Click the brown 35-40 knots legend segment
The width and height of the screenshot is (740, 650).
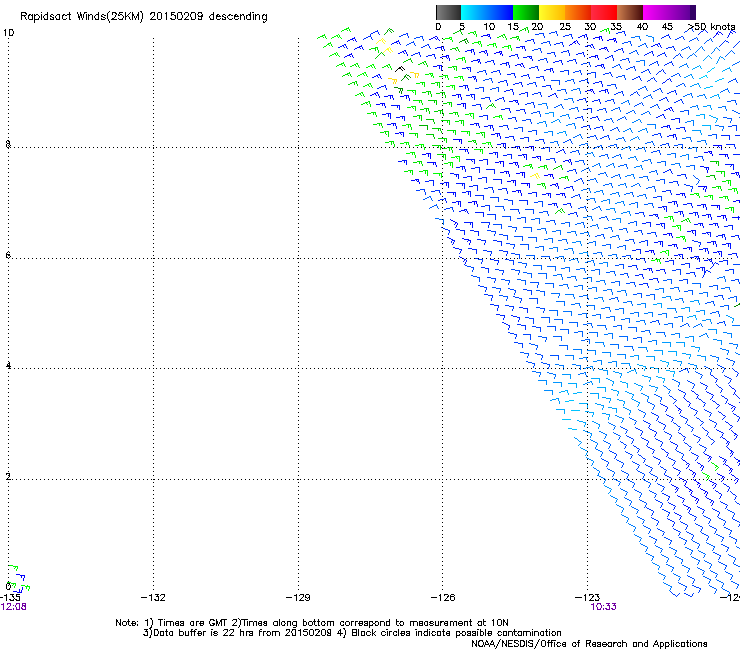(630, 12)
